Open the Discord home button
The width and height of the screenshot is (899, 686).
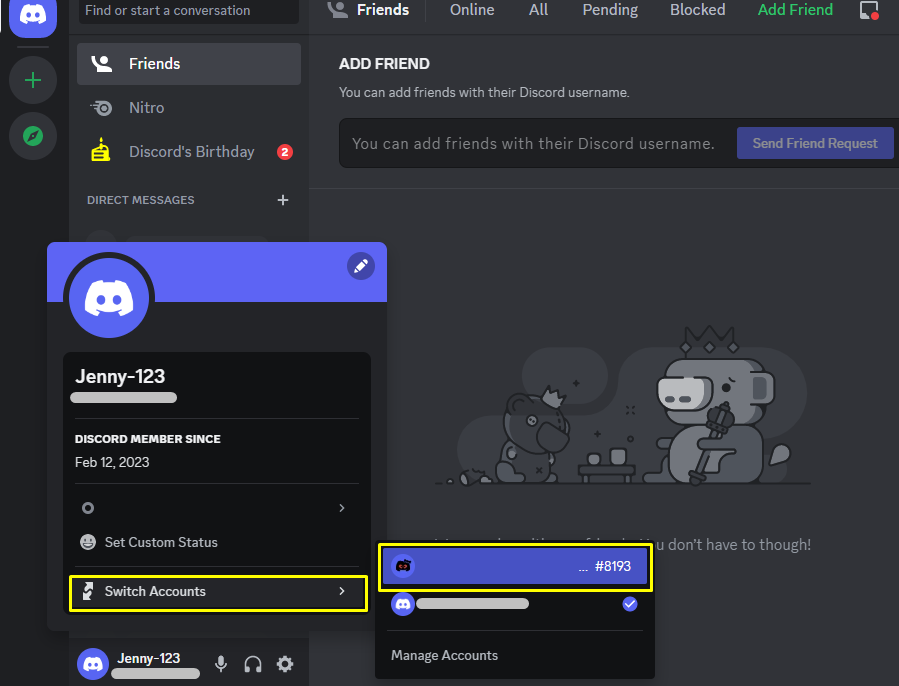tap(33, 15)
